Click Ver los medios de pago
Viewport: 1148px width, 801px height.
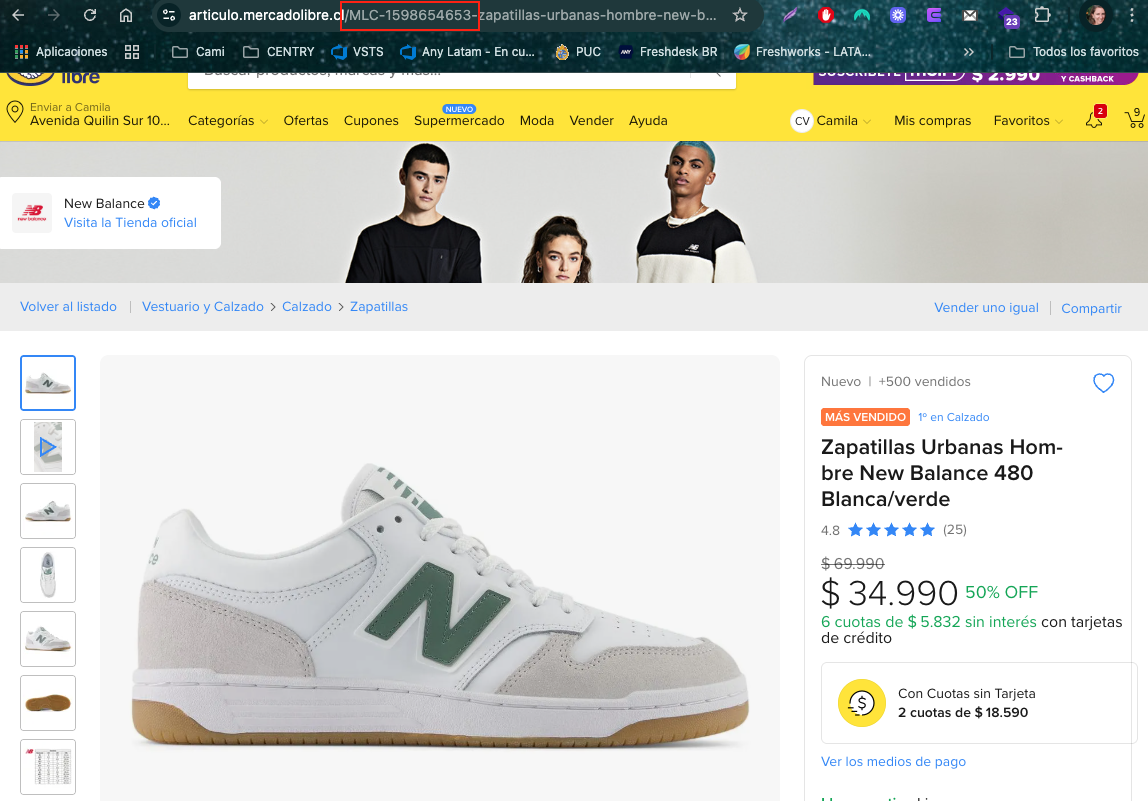point(893,761)
